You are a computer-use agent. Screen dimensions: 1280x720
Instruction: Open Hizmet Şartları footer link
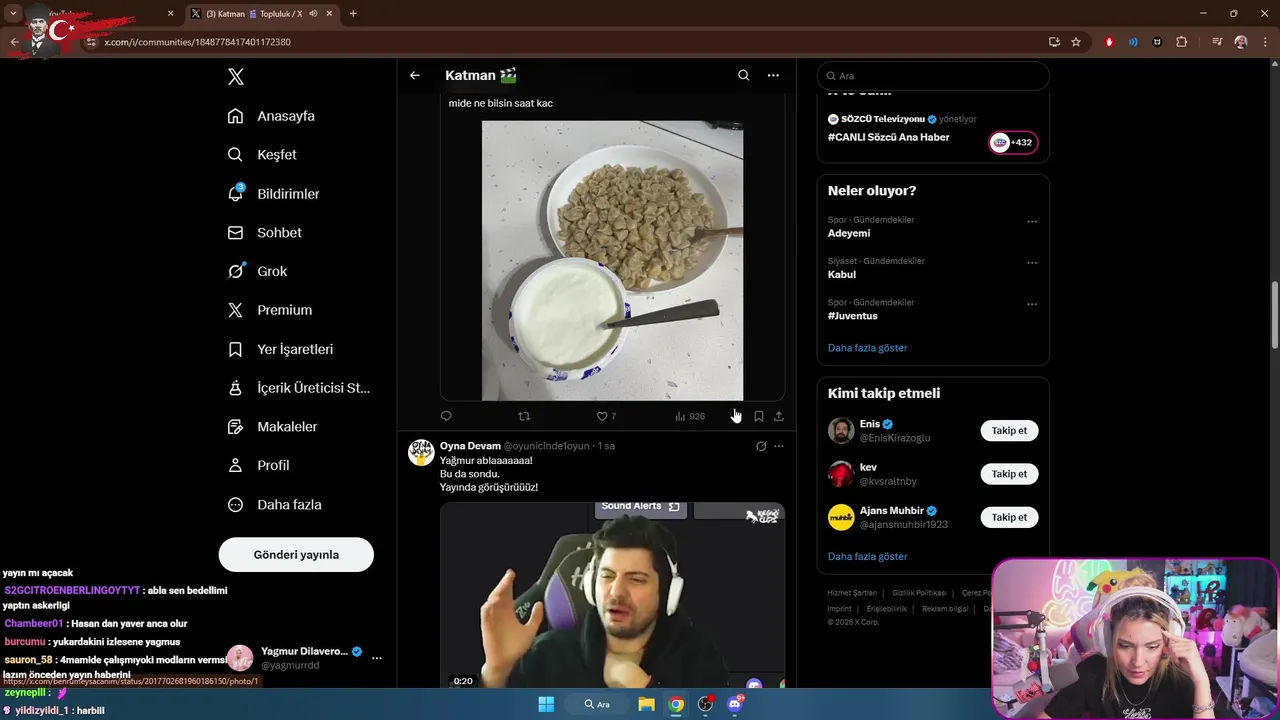[x=852, y=593]
